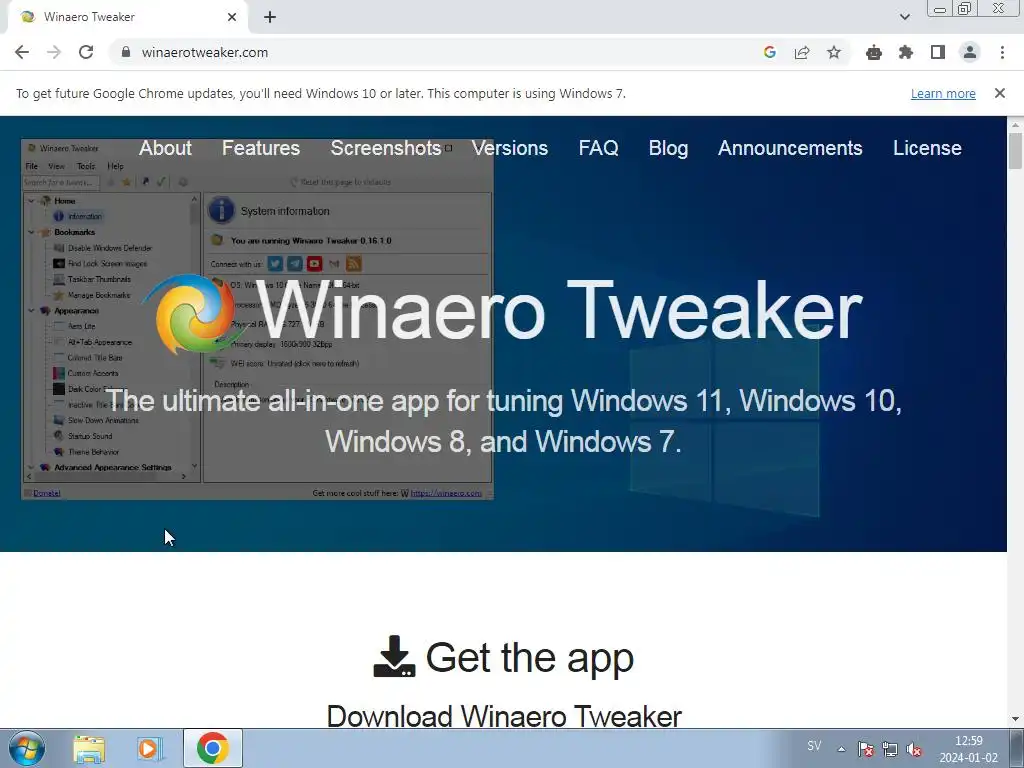Visit the Blog link
The width and height of the screenshot is (1024, 768).
click(668, 148)
